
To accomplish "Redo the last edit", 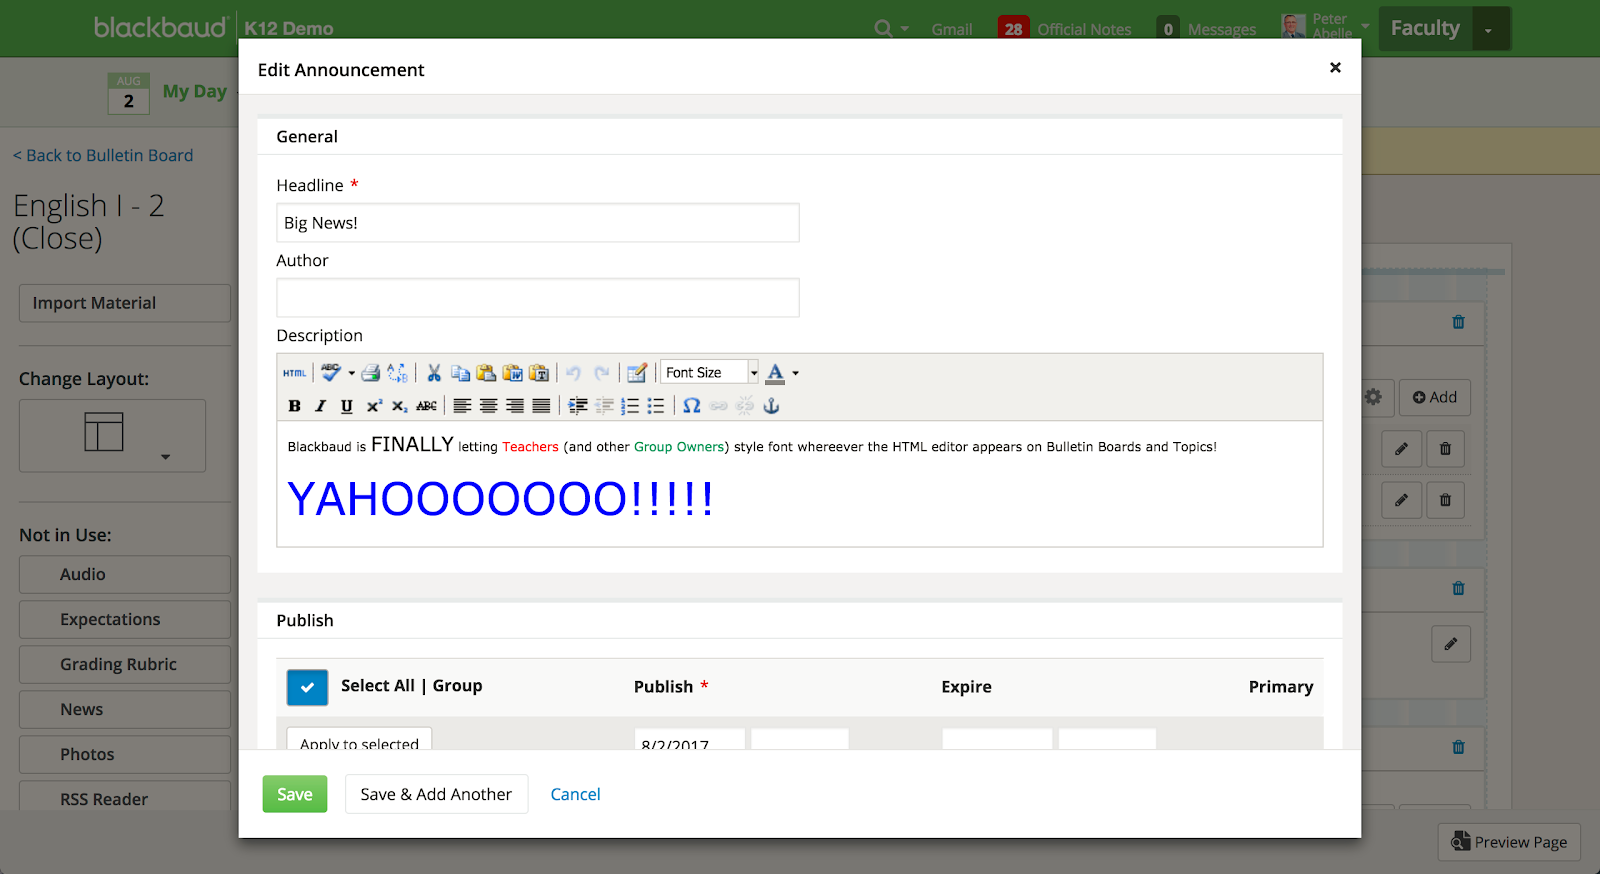I will [602, 373].
